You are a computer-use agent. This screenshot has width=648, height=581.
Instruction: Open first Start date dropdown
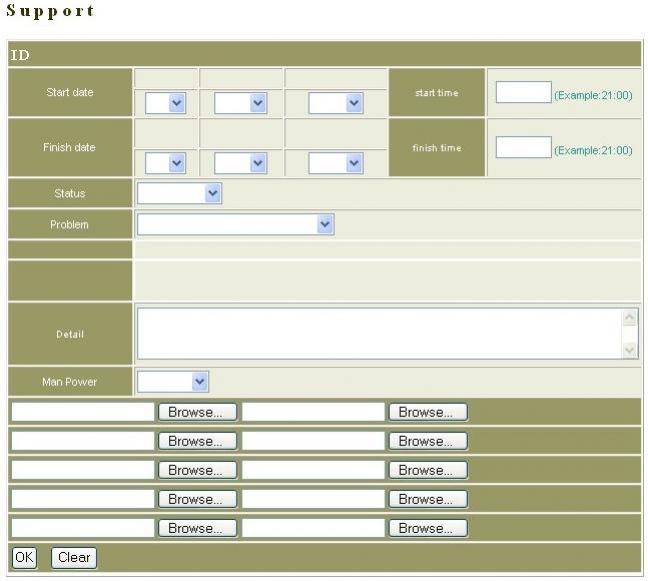[x=165, y=102]
